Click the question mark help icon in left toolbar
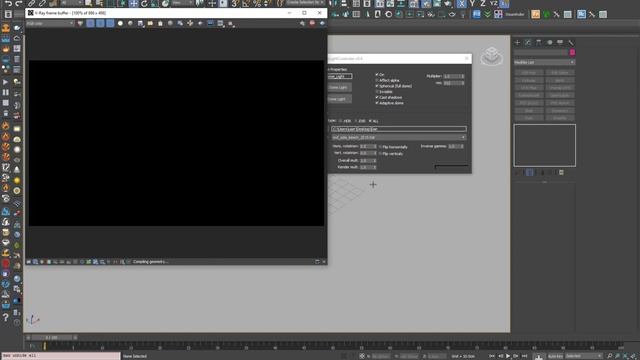640x360 pixels. [x=6, y=318]
